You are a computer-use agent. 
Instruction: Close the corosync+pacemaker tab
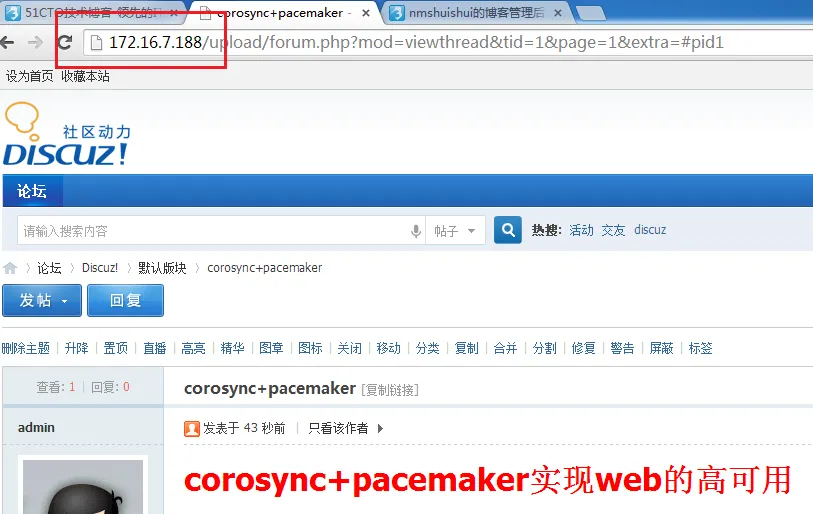tap(366, 13)
